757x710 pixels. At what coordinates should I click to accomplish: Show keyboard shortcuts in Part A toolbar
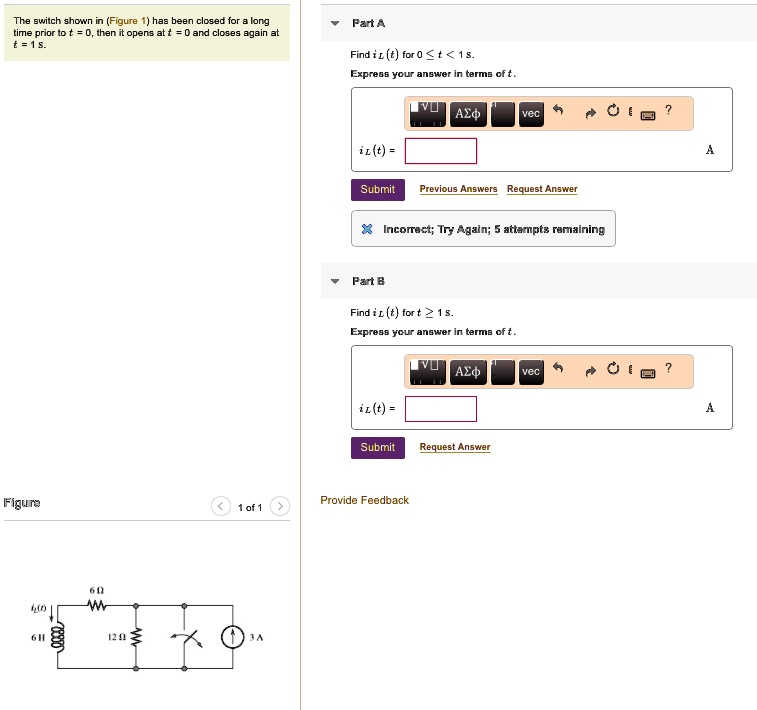coord(647,115)
